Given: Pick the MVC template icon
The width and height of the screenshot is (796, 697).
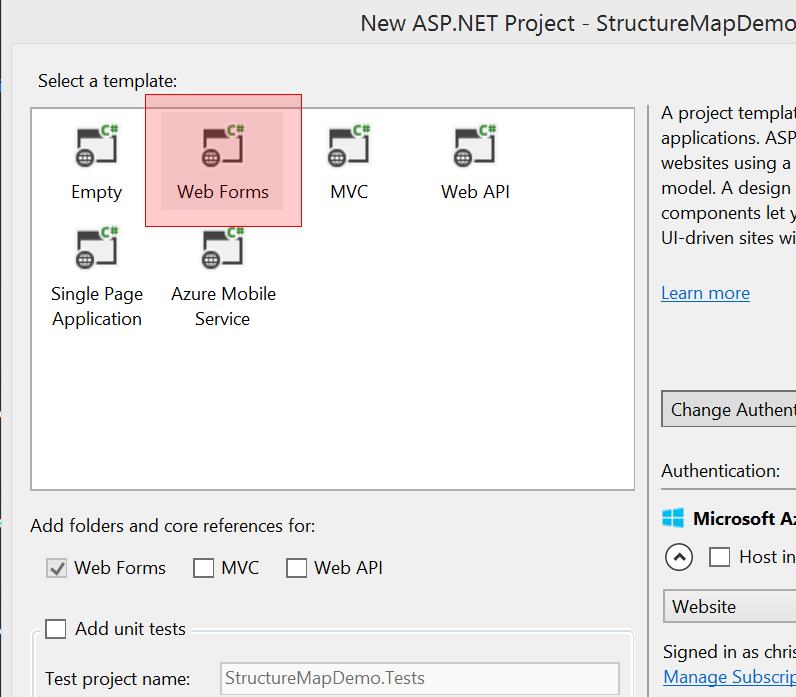Looking at the screenshot, I should [x=349, y=145].
